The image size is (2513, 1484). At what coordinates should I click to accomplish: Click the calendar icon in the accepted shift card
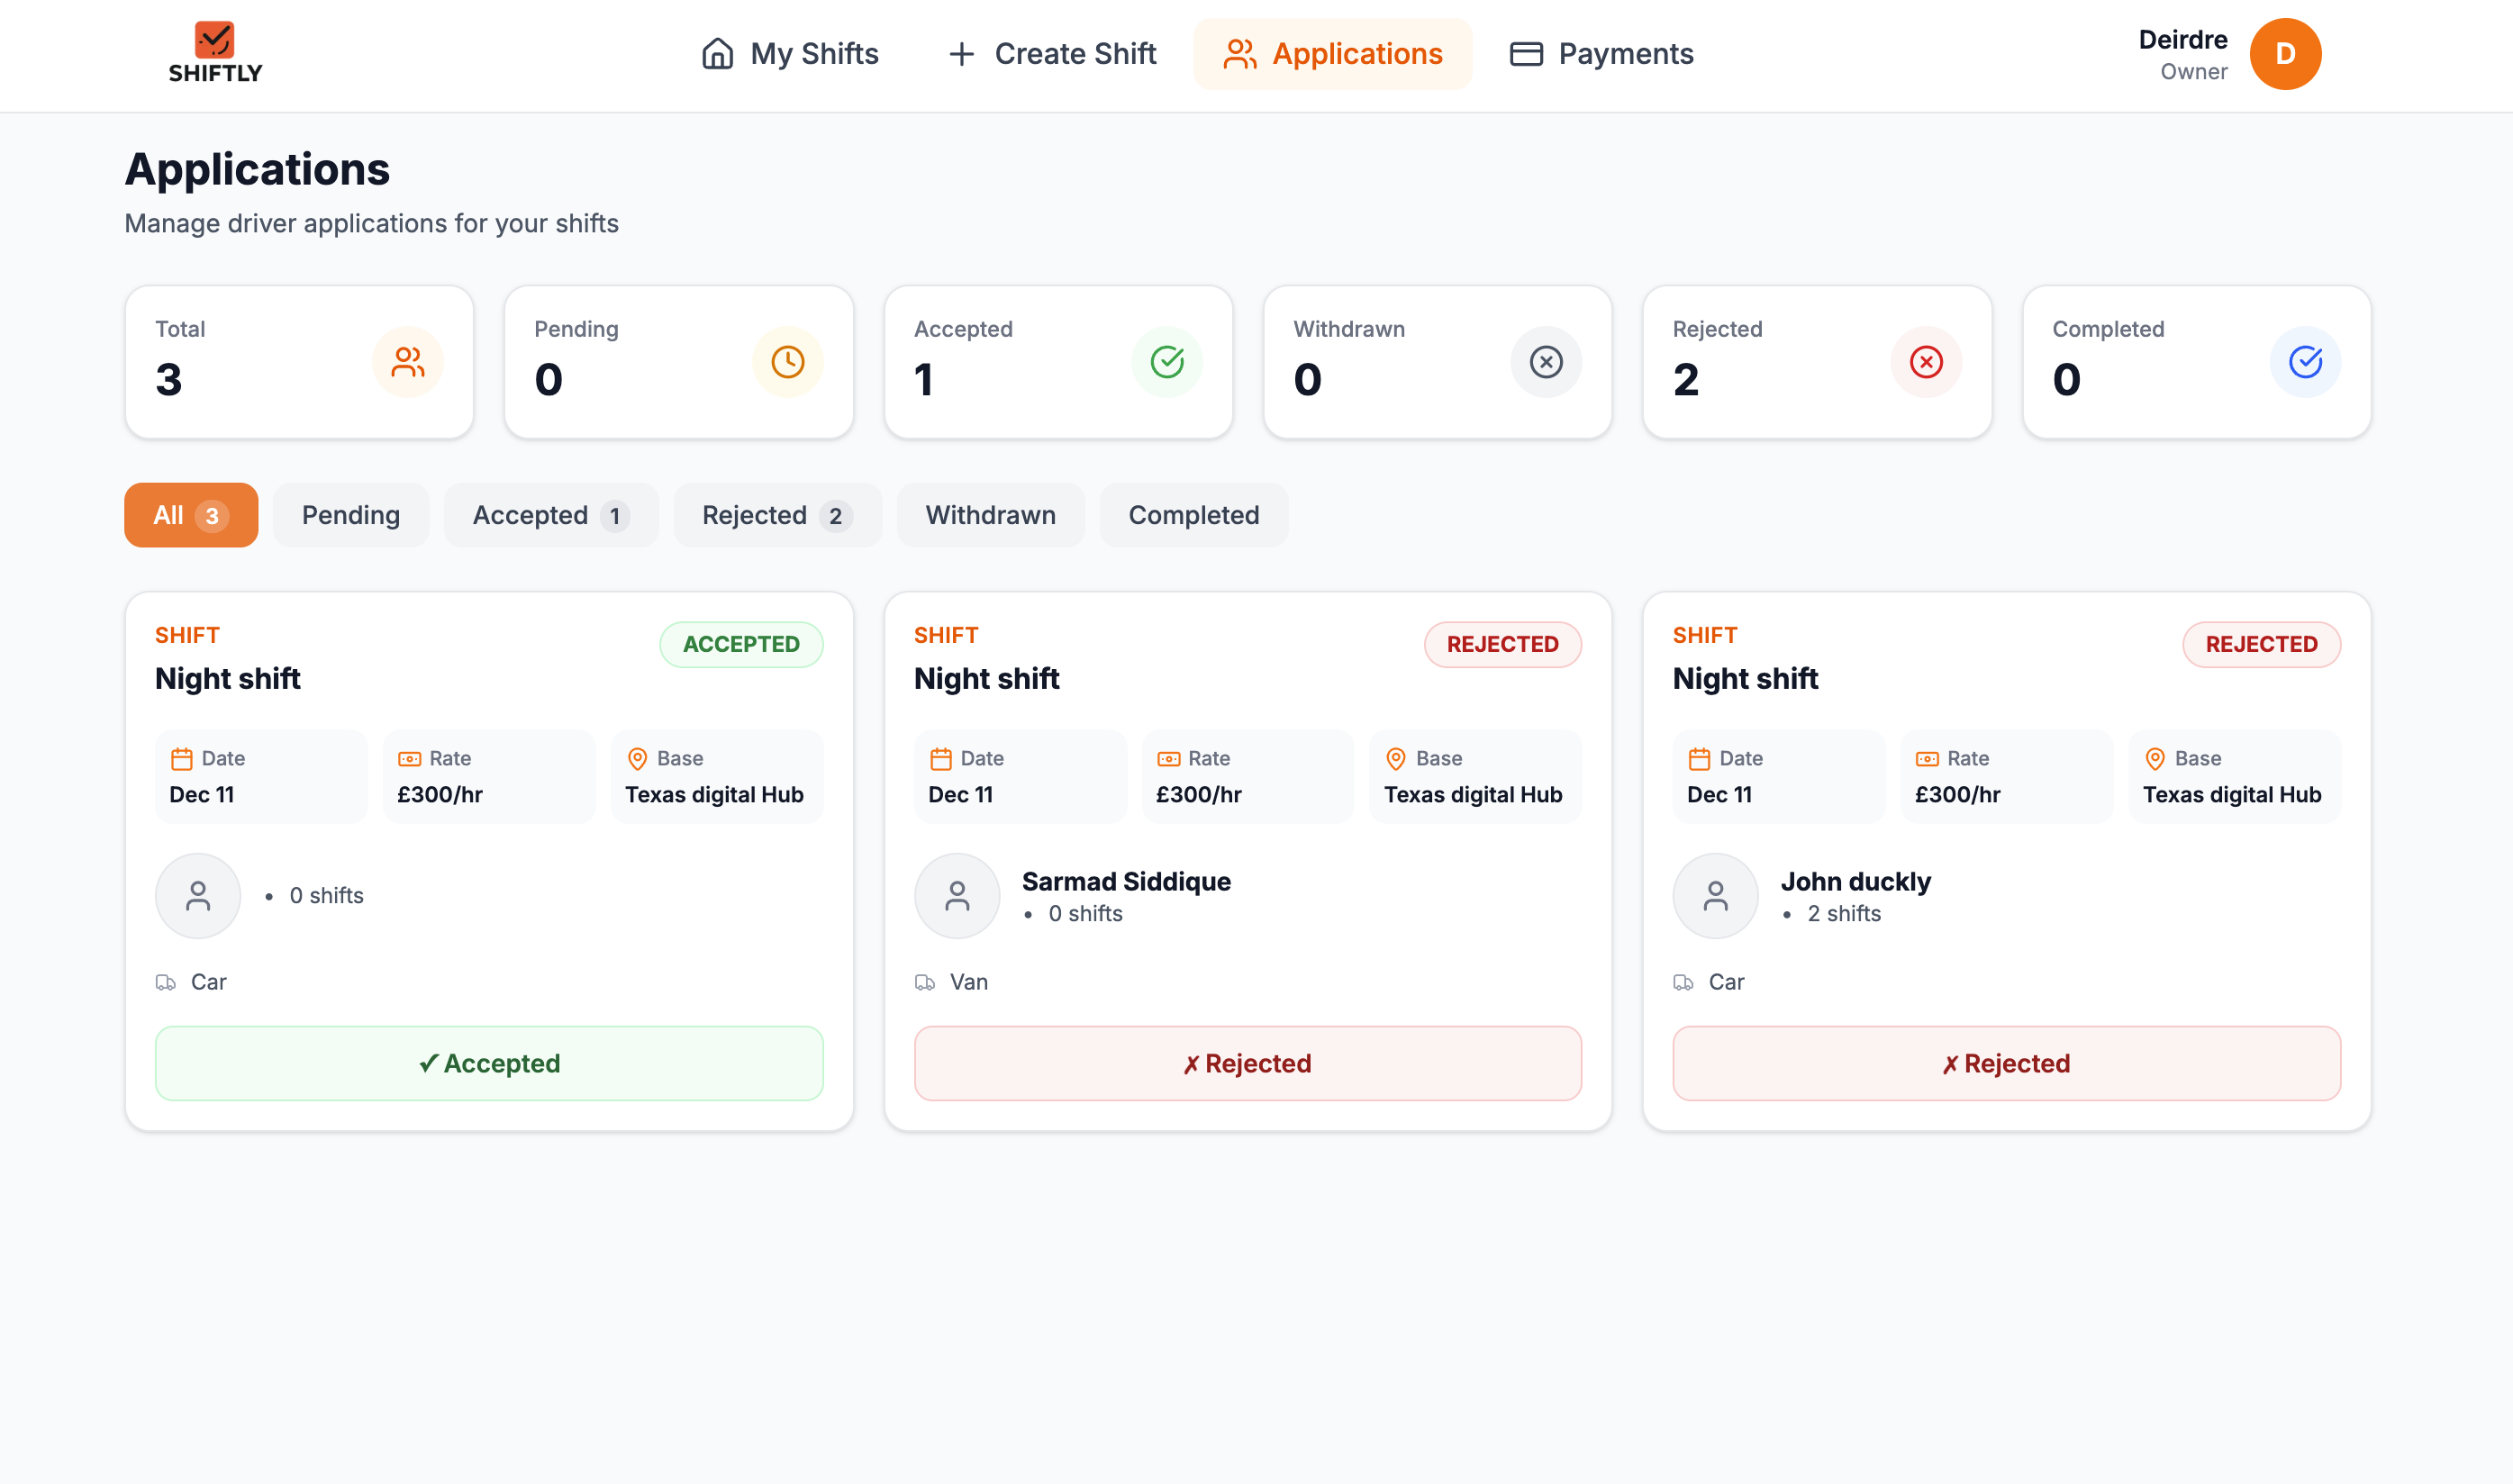(x=181, y=759)
